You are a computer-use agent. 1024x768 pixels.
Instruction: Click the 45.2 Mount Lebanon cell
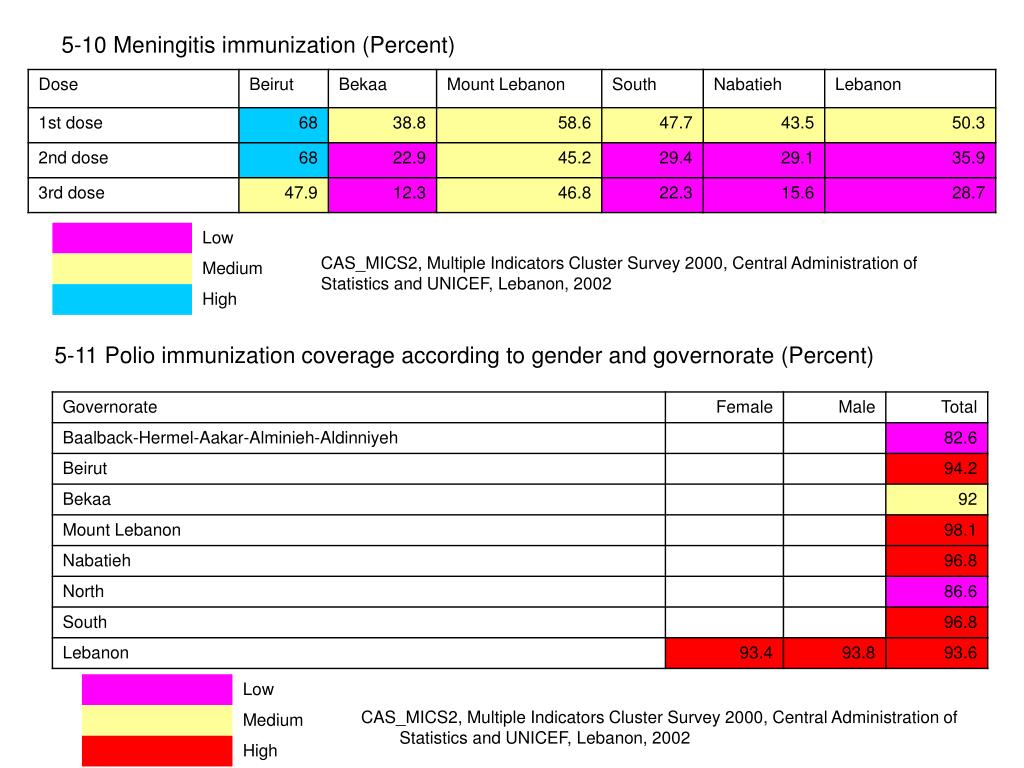click(x=519, y=160)
